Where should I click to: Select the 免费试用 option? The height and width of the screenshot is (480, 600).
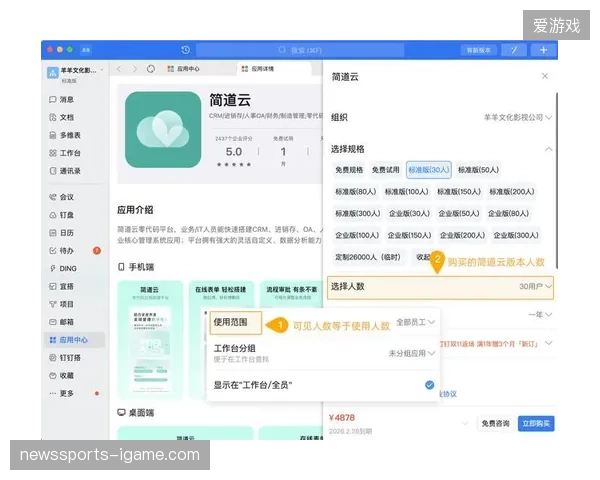[x=386, y=170]
